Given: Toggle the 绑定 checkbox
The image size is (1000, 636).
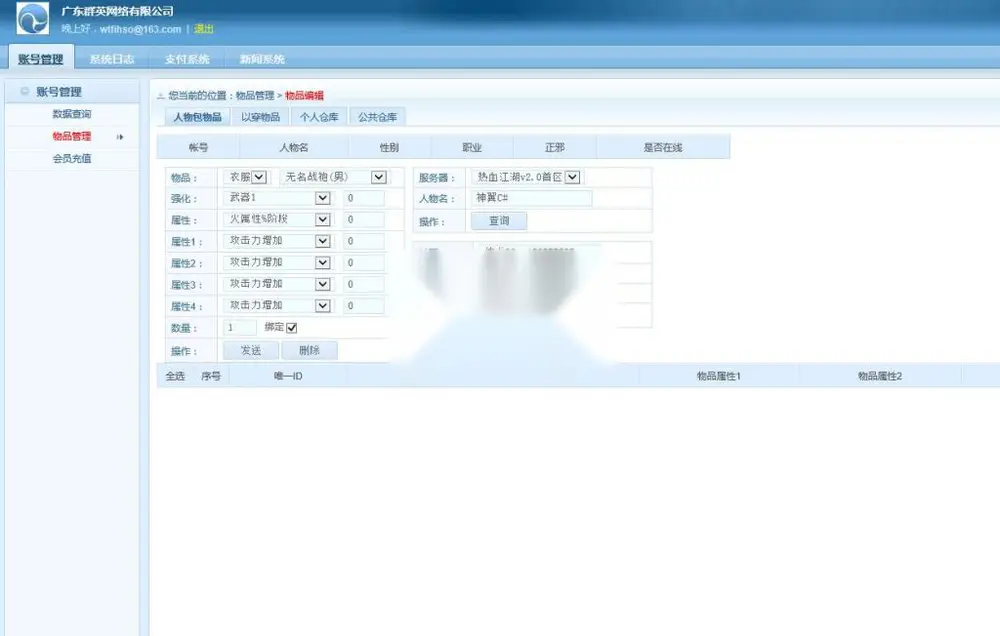Looking at the screenshot, I should 291,328.
